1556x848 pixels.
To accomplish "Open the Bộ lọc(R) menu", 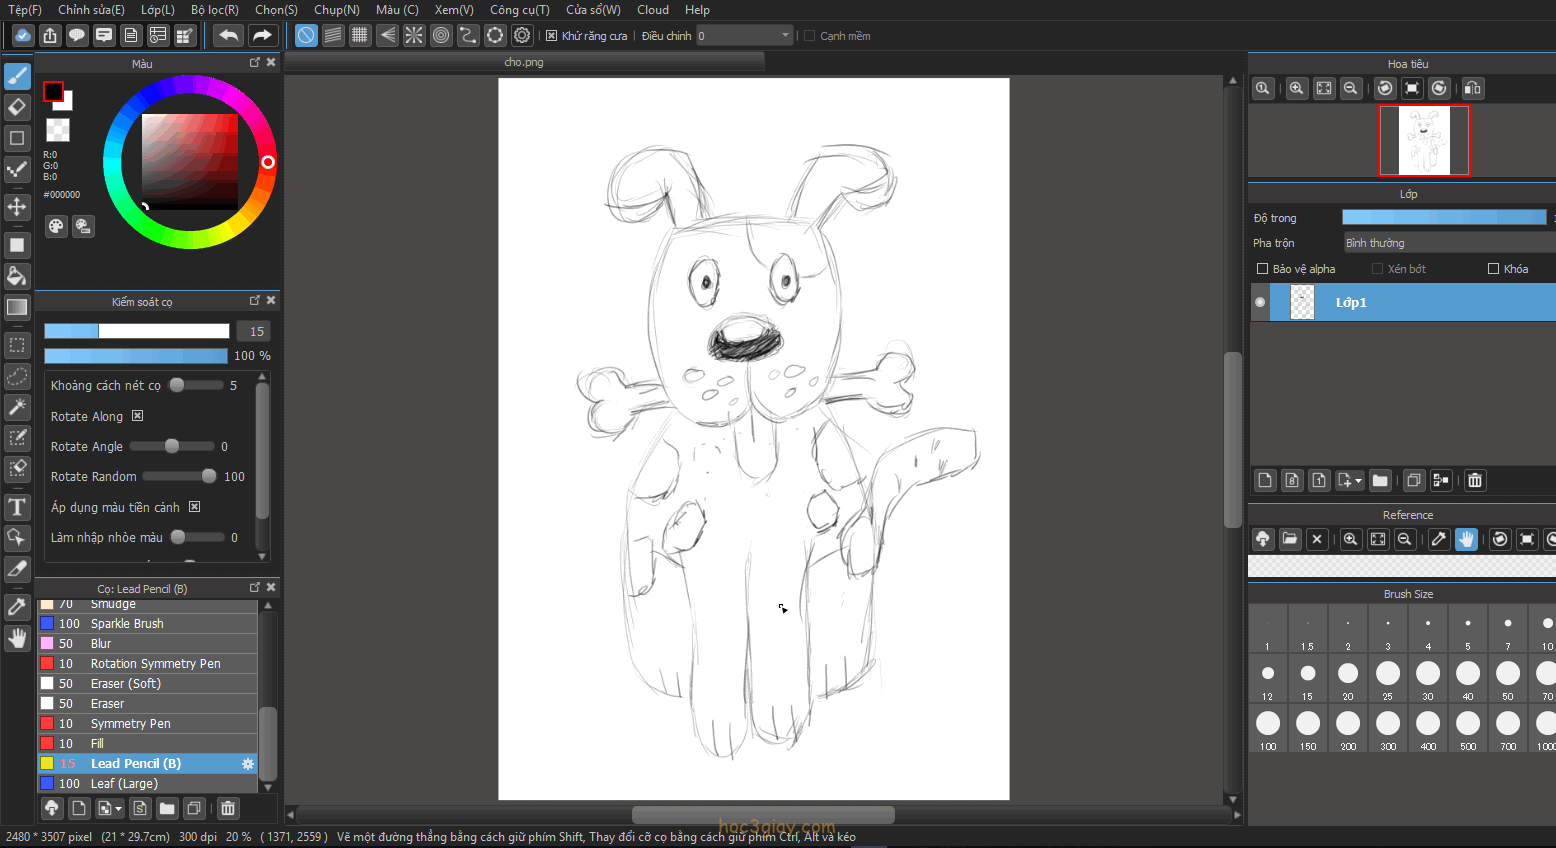I will tap(214, 10).
